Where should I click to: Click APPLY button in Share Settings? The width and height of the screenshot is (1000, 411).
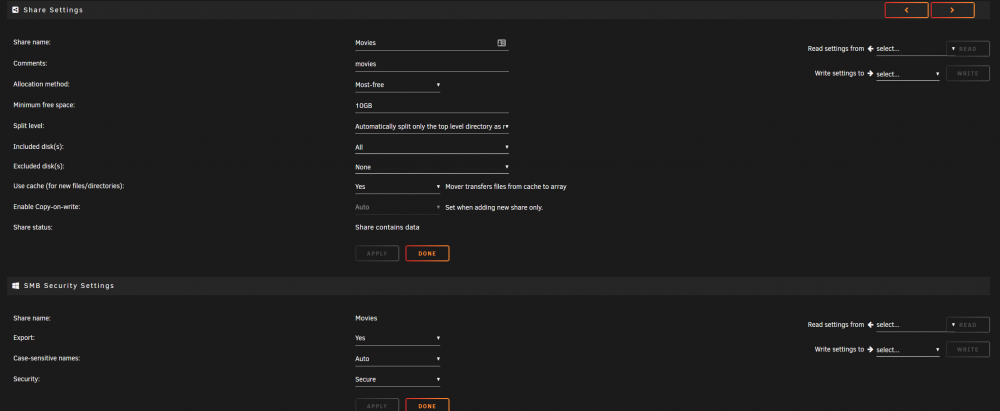[377, 253]
